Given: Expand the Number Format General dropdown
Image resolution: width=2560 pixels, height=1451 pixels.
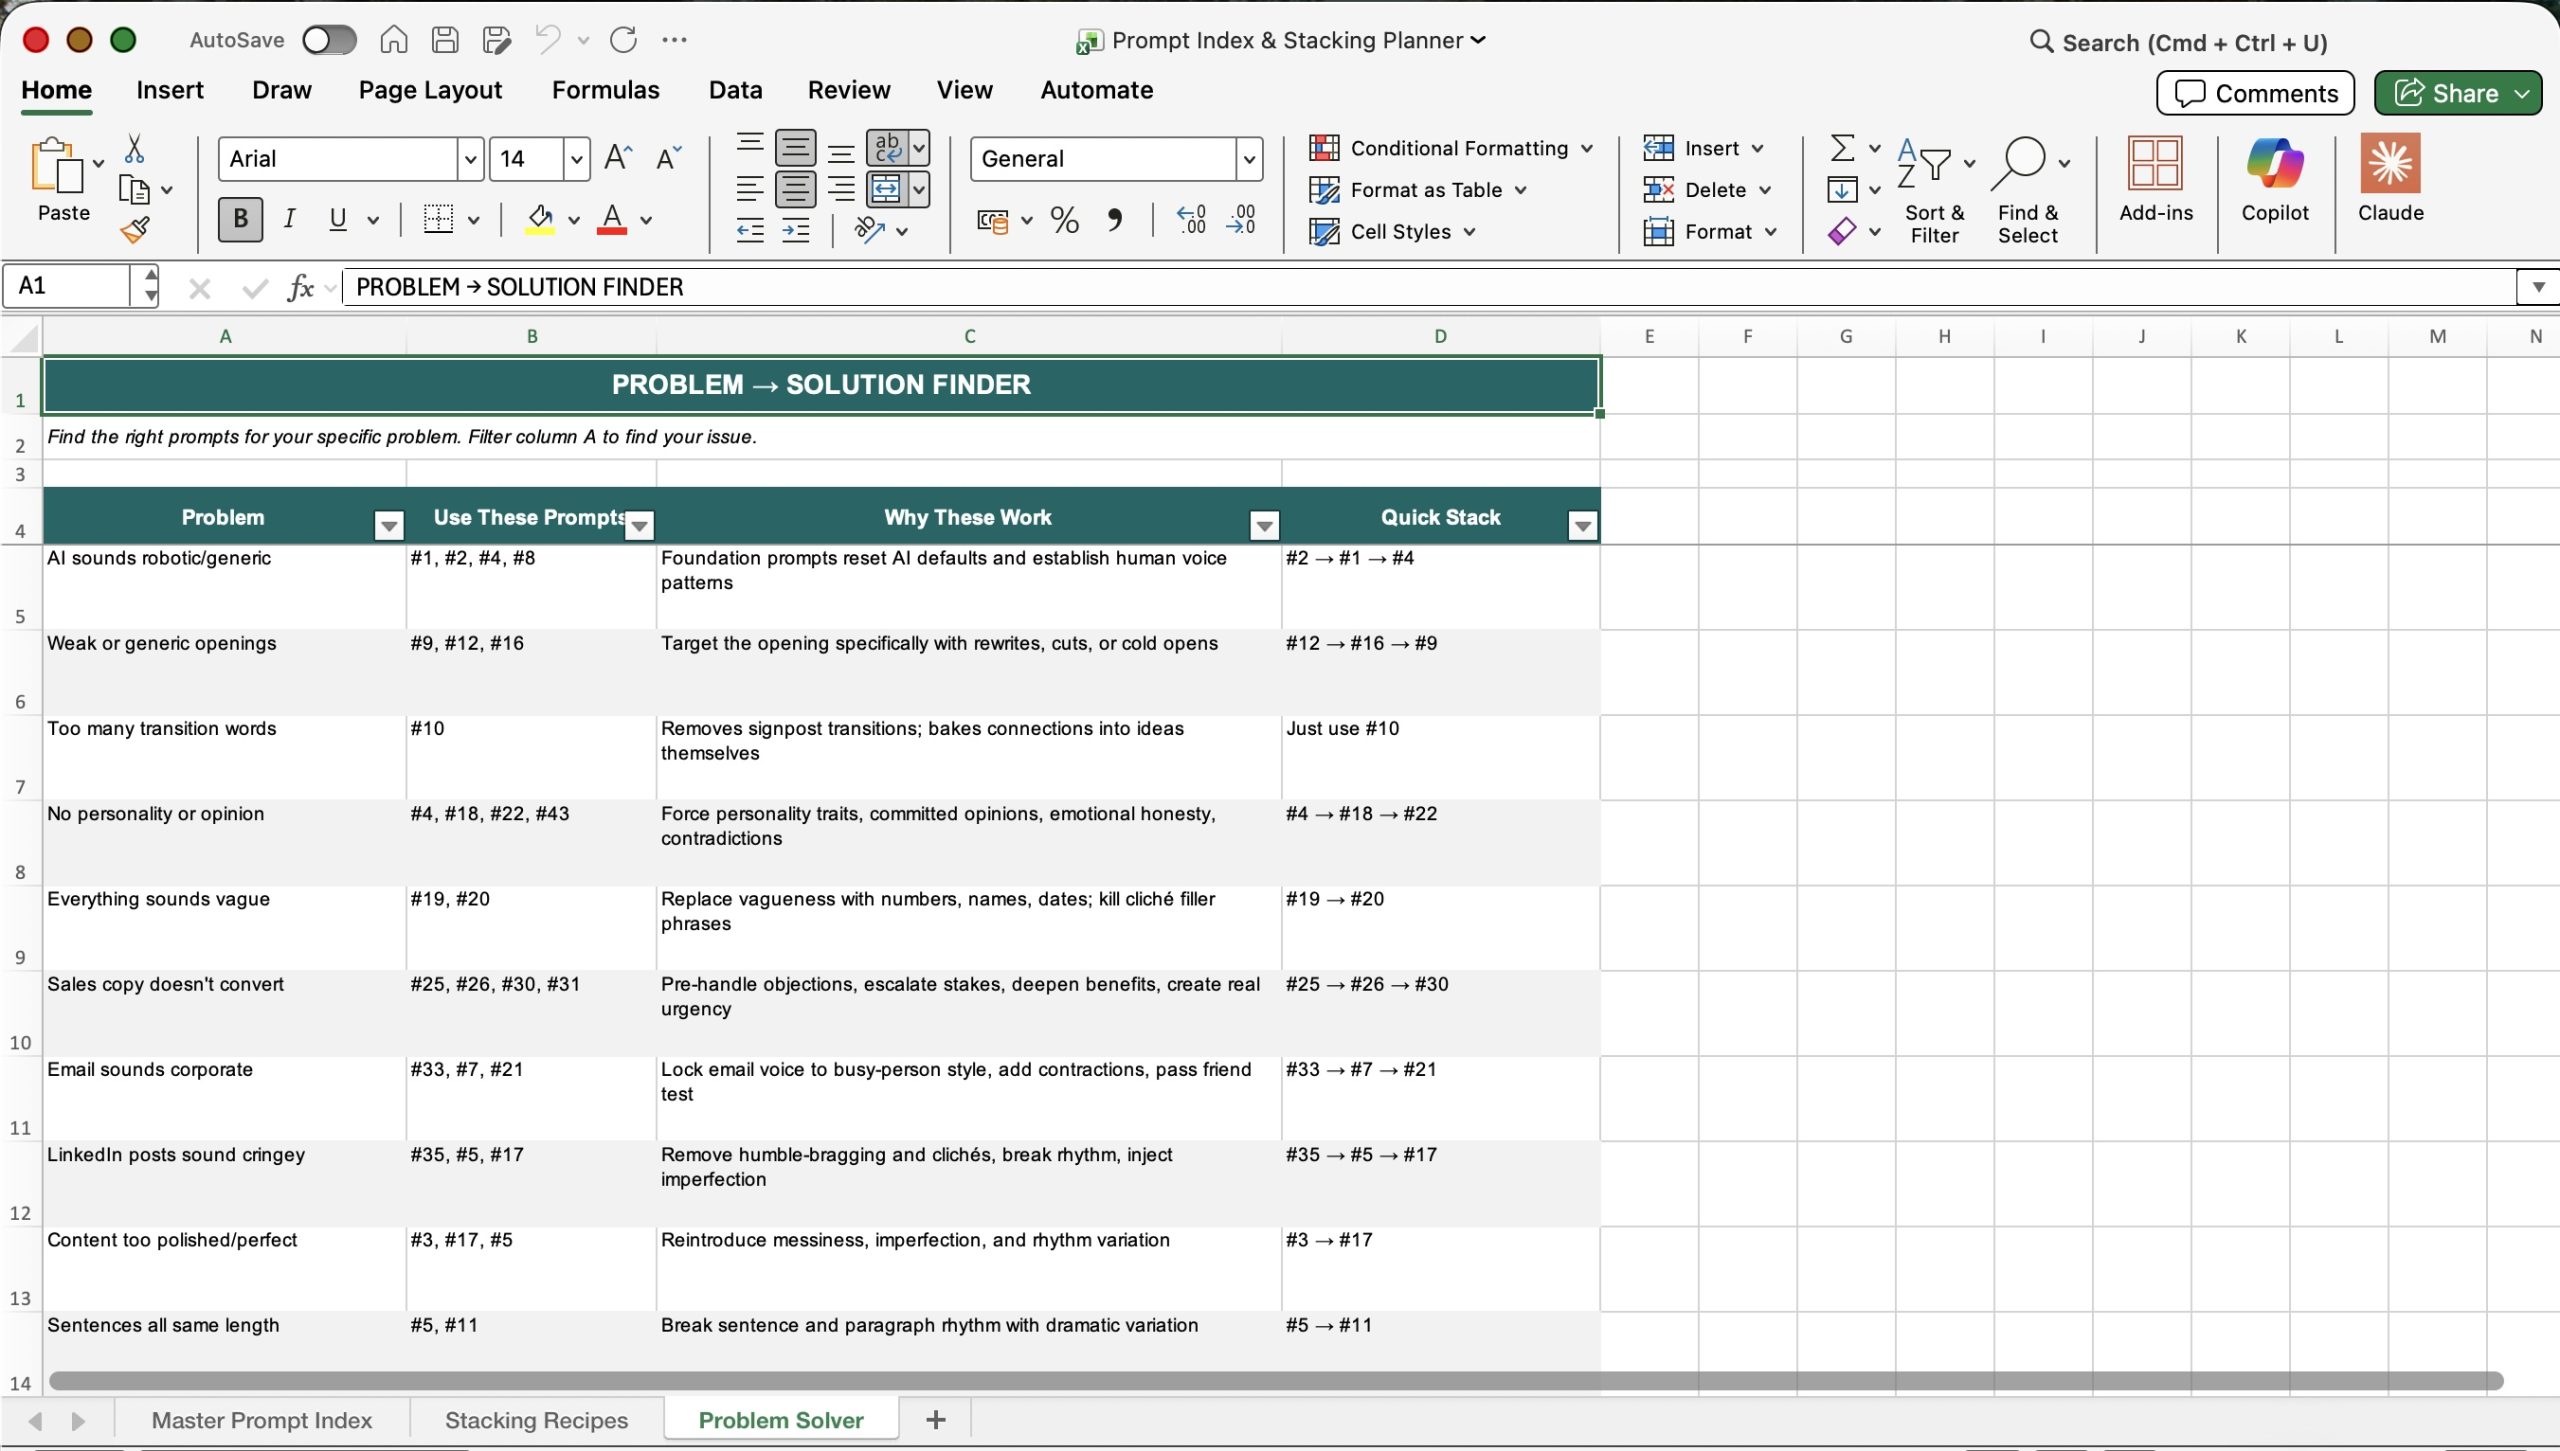Looking at the screenshot, I should (1248, 159).
